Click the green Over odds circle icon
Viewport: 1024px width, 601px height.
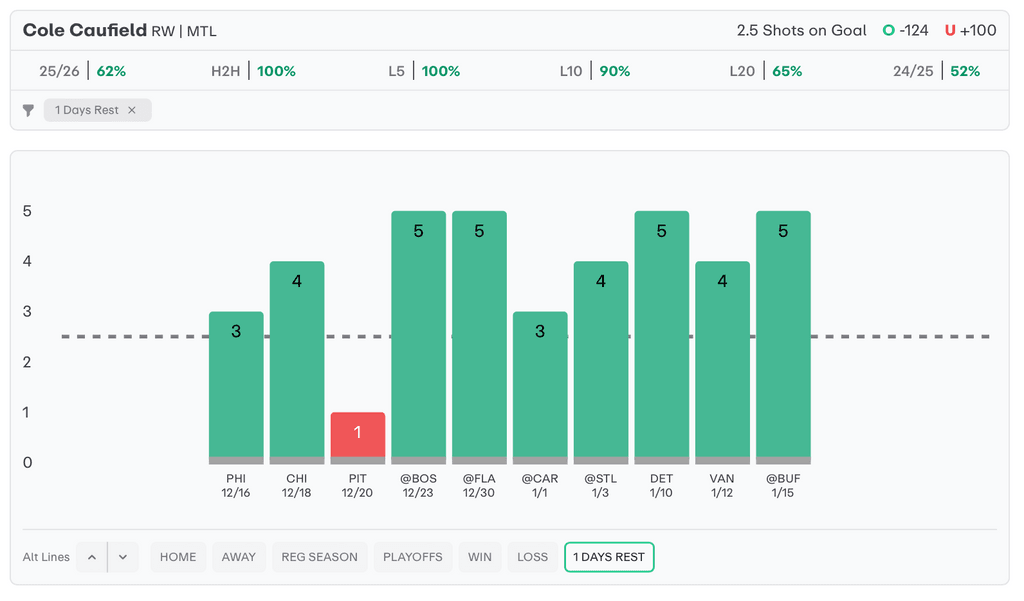pyautogui.click(x=888, y=31)
